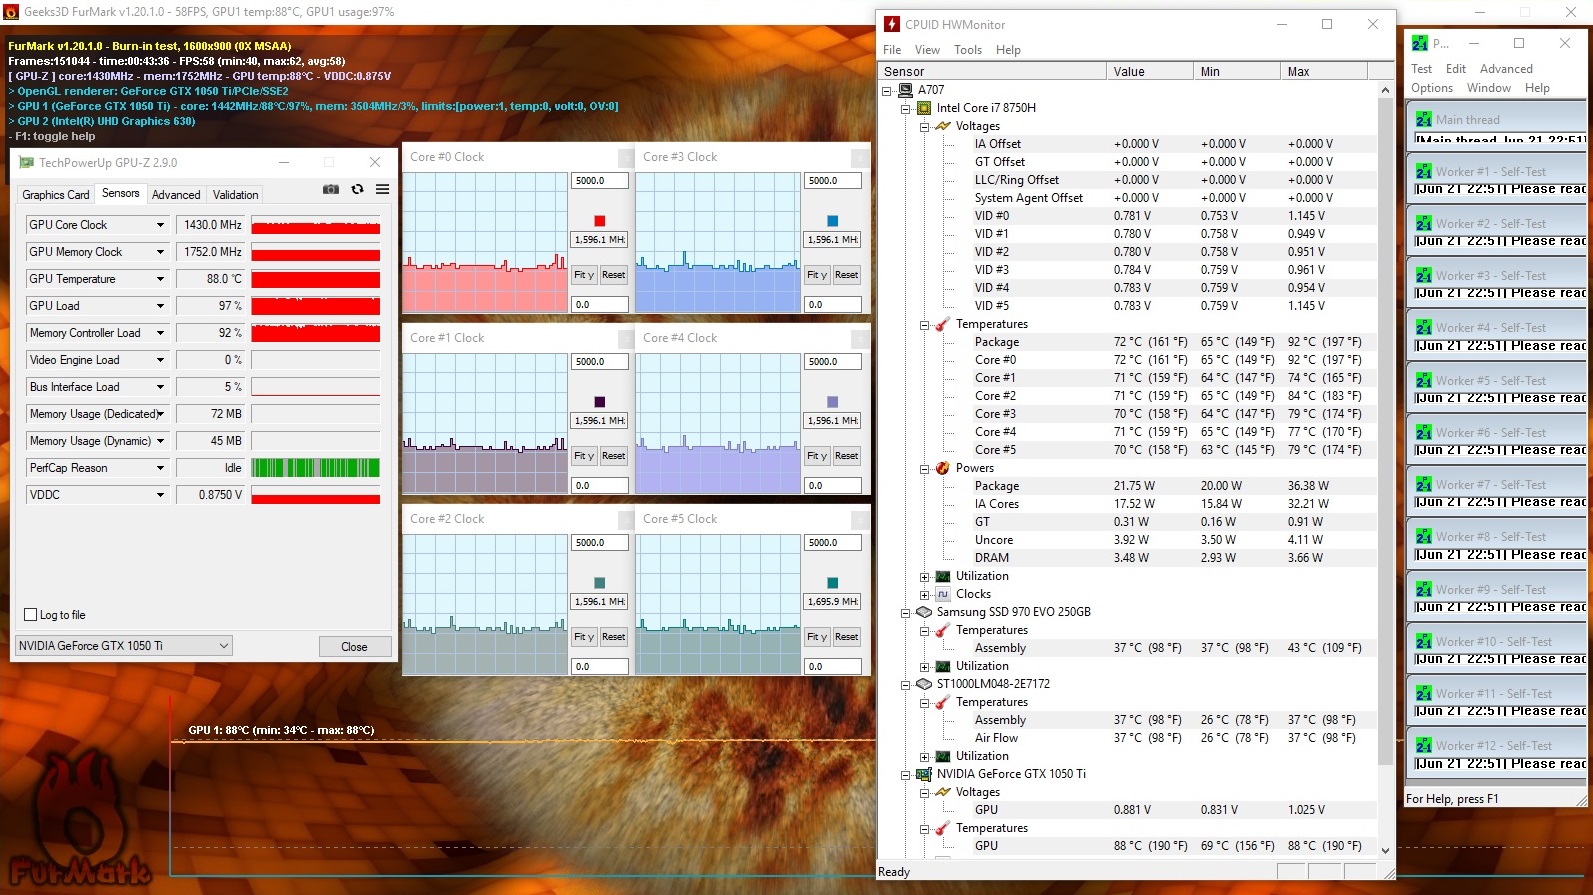Open the VDDC sensor dropdown in GPU-Z
The width and height of the screenshot is (1593, 895).
point(160,495)
